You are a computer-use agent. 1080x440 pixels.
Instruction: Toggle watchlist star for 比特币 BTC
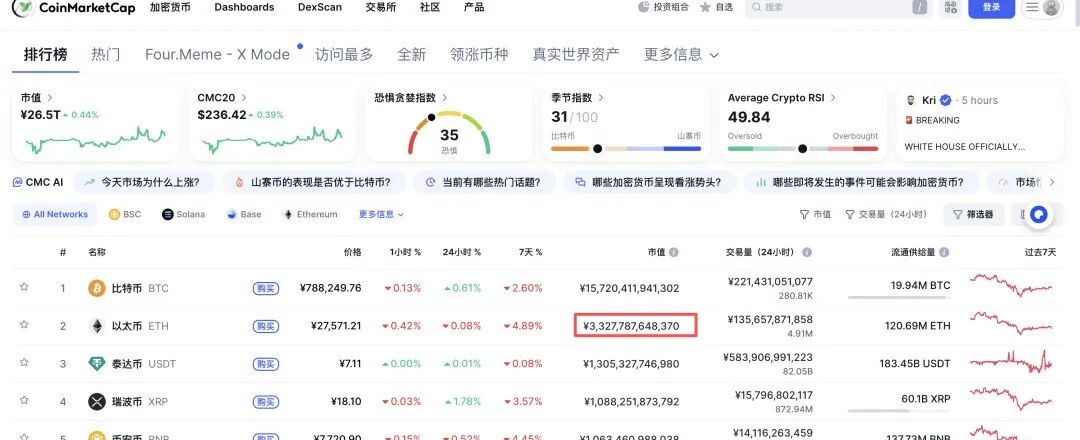[x=24, y=287]
